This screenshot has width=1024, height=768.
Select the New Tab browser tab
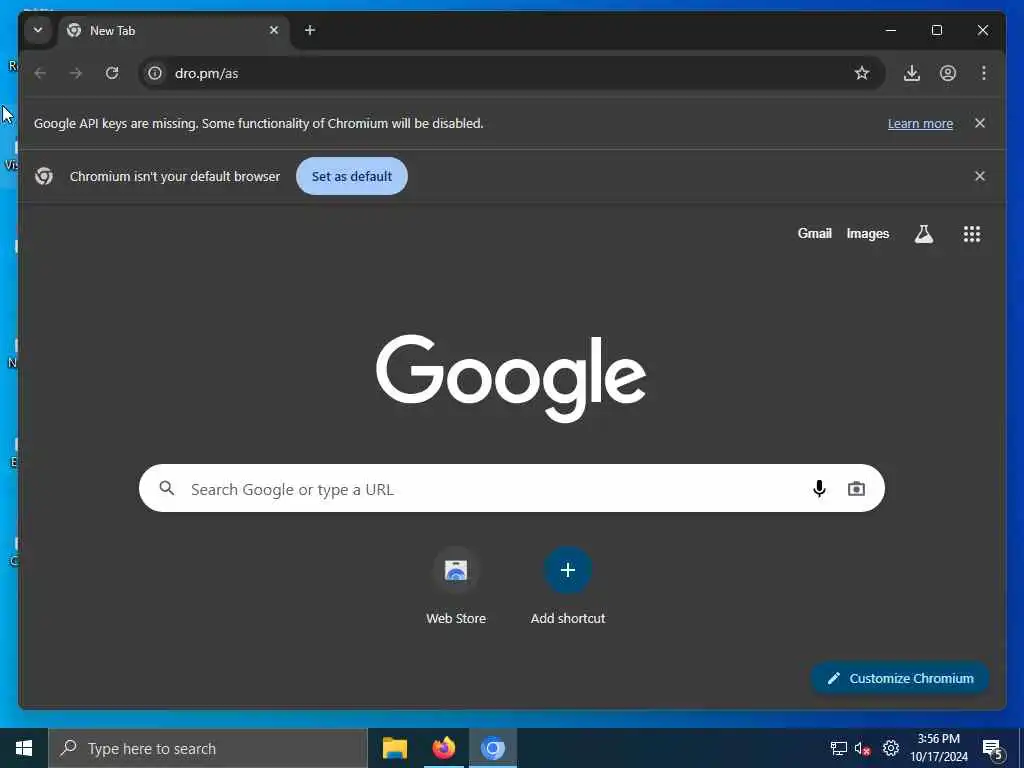[x=174, y=31]
